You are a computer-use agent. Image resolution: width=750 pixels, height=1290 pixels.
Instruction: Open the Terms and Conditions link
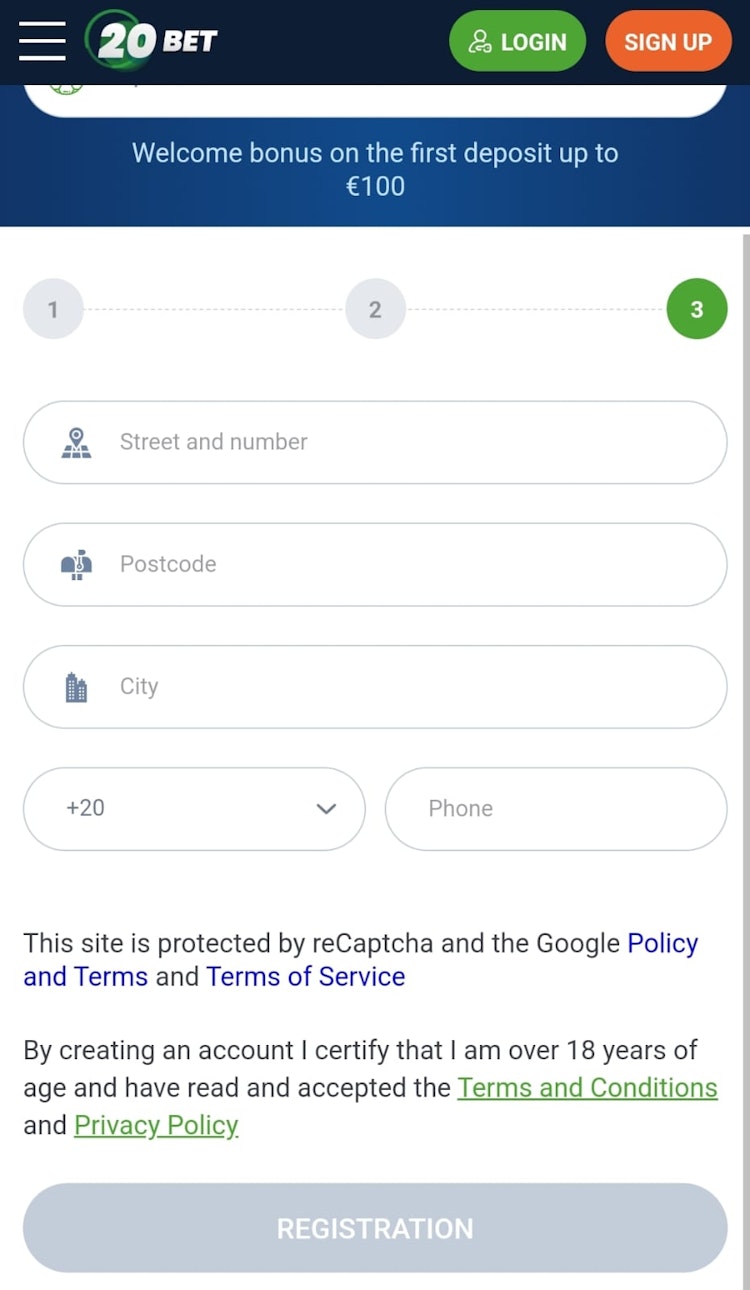(587, 1088)
